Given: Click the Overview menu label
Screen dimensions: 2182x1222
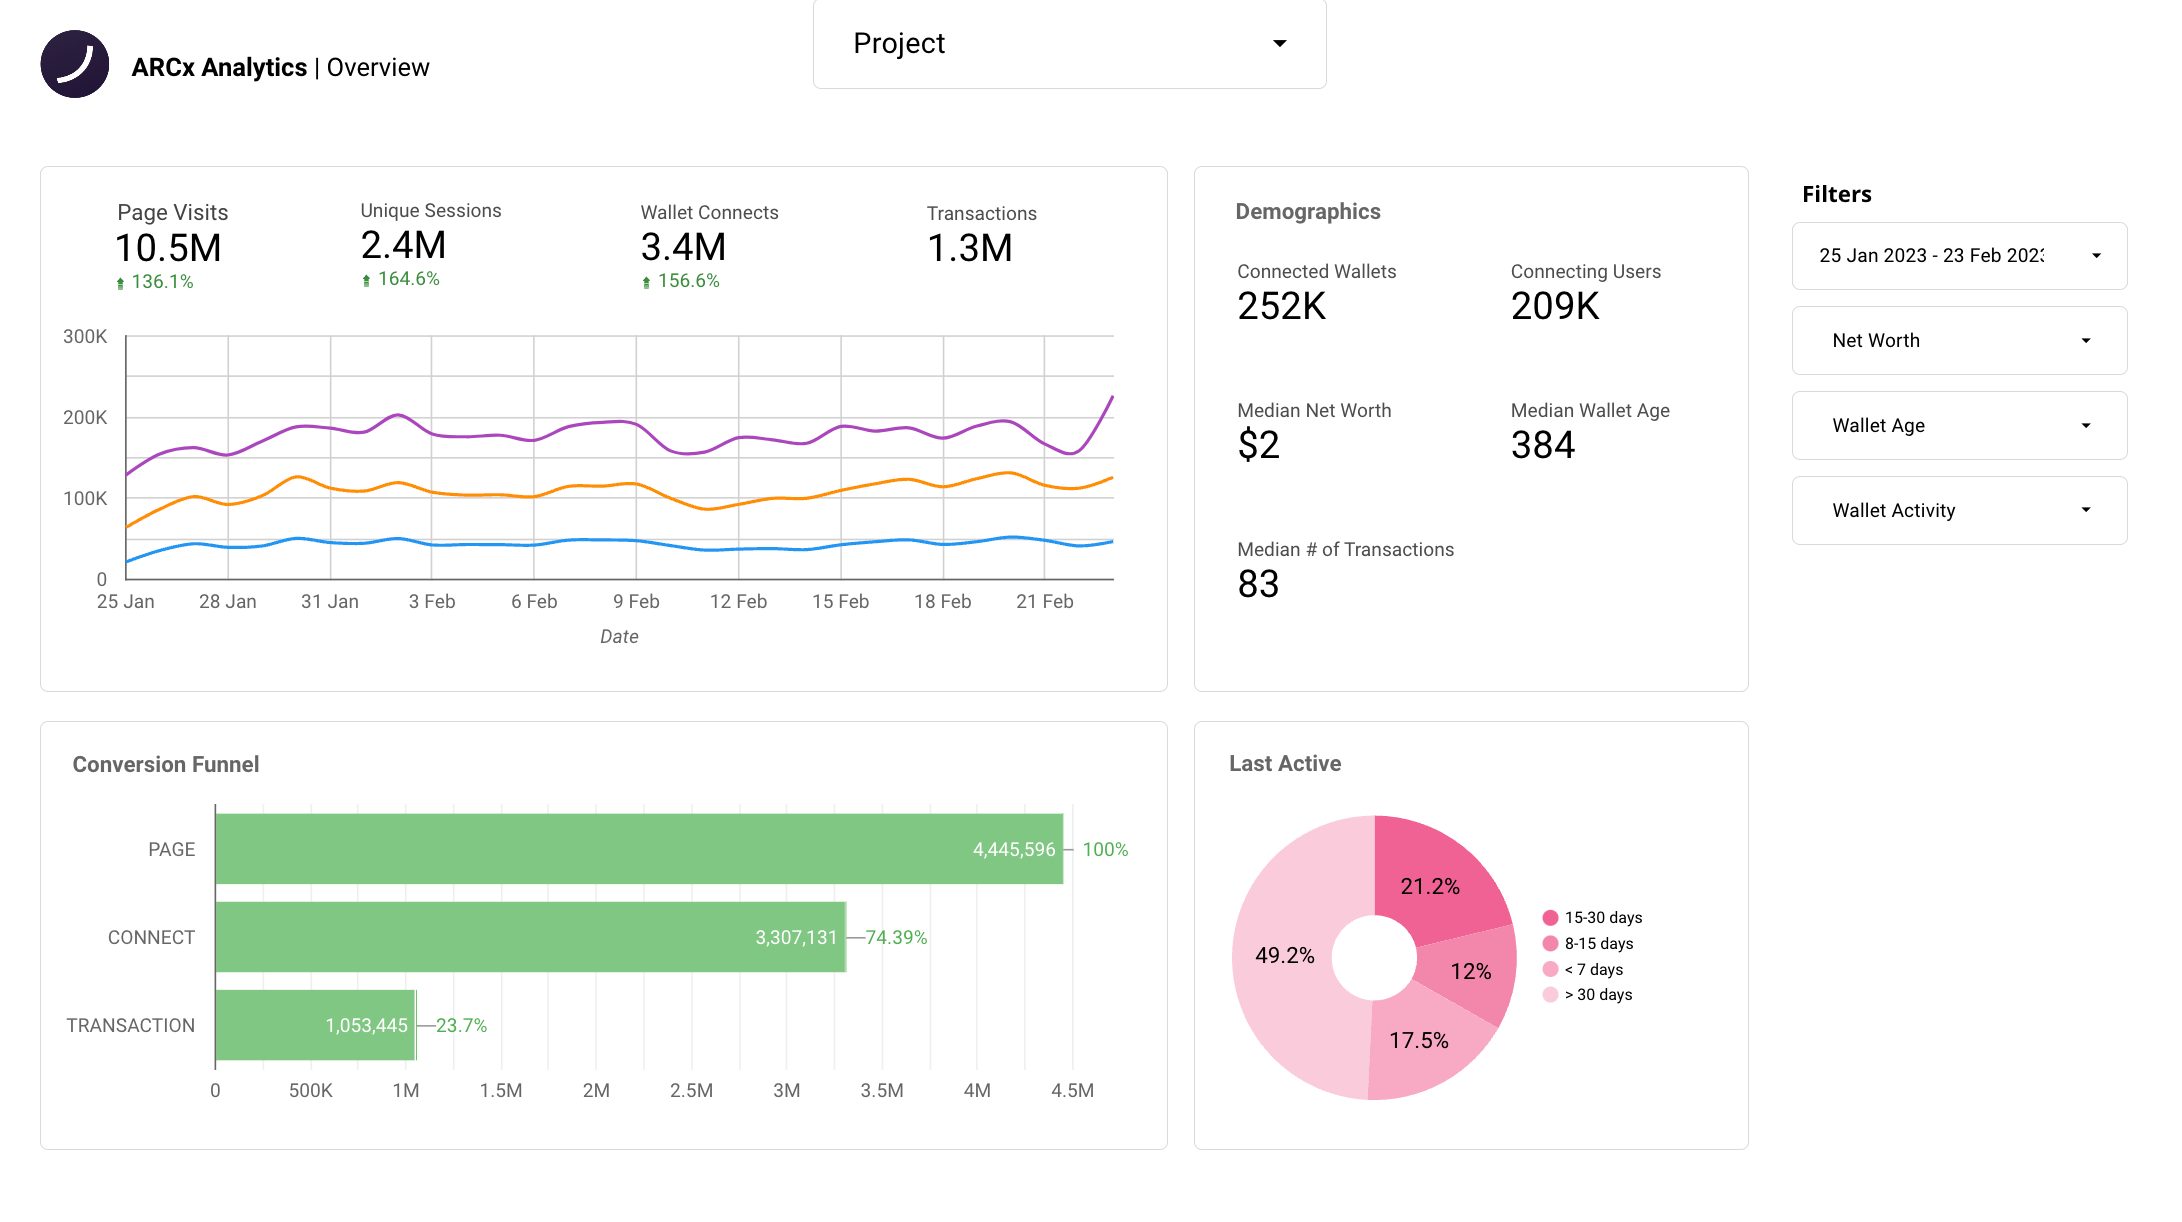Looking at the screenshot, I should pyautogui.click(x=378, y=67).
